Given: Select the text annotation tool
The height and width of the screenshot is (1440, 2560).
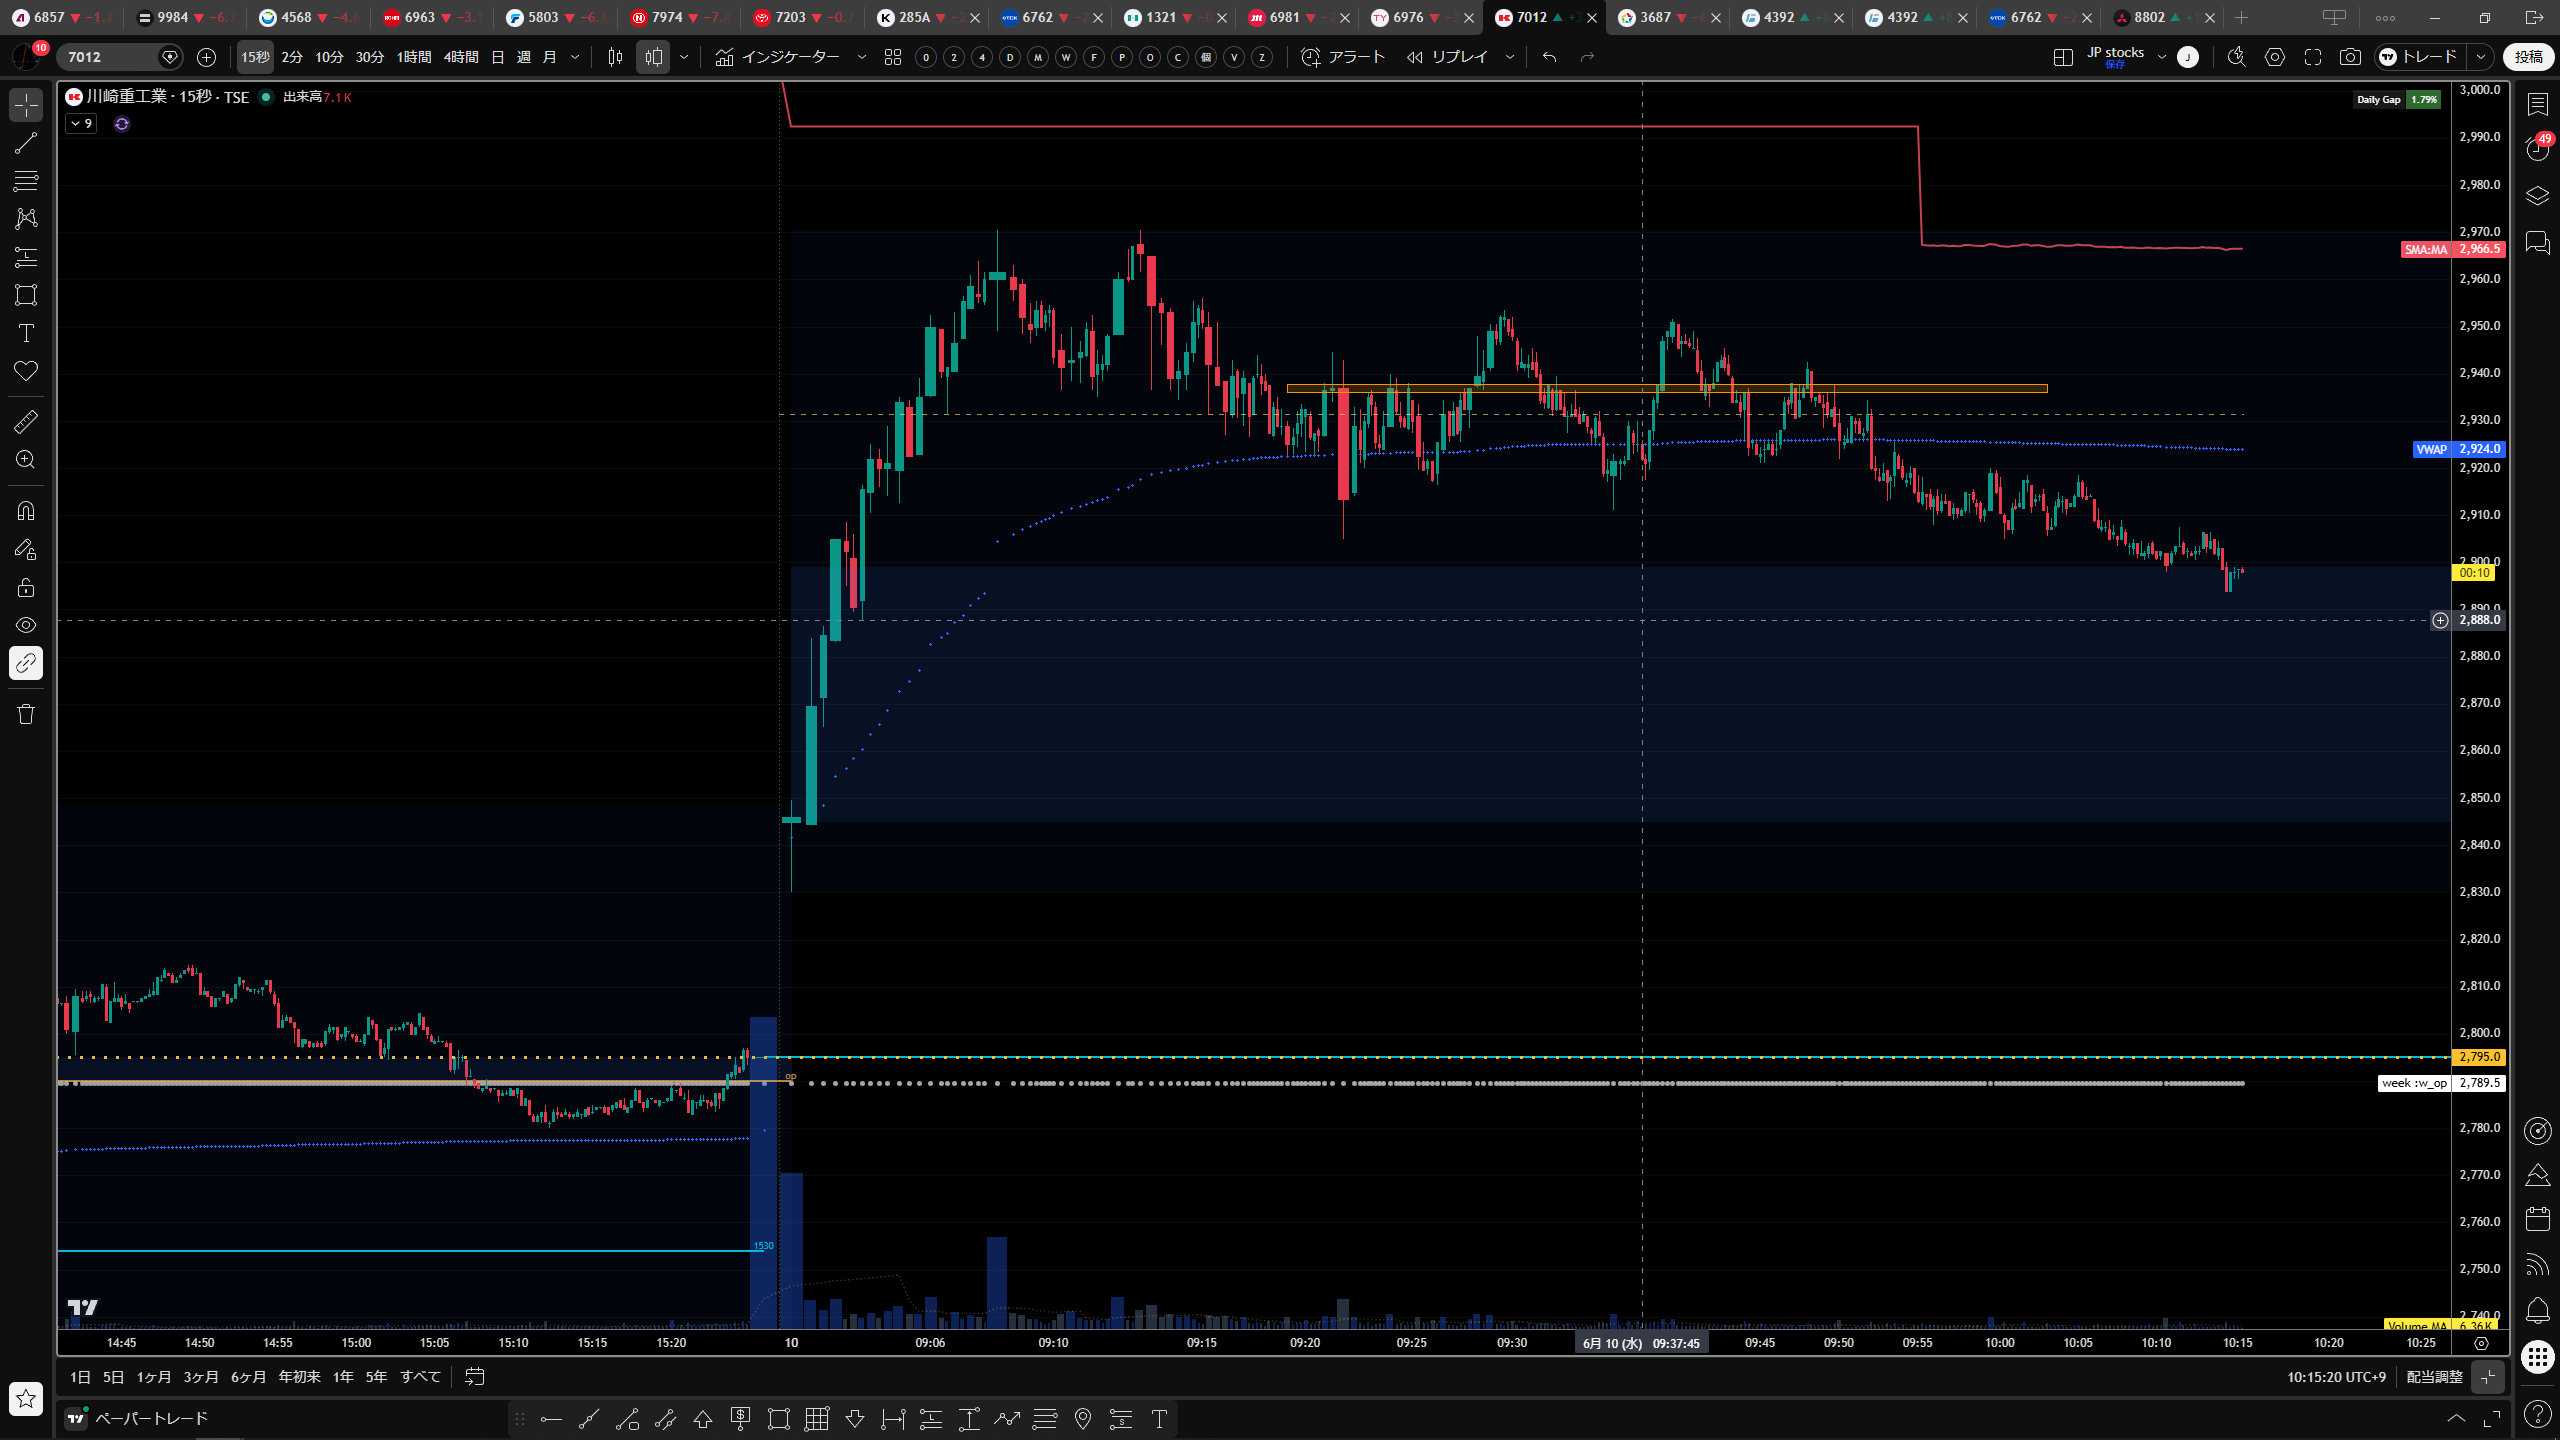Looking at the screenshot, I should coord(26,333).
